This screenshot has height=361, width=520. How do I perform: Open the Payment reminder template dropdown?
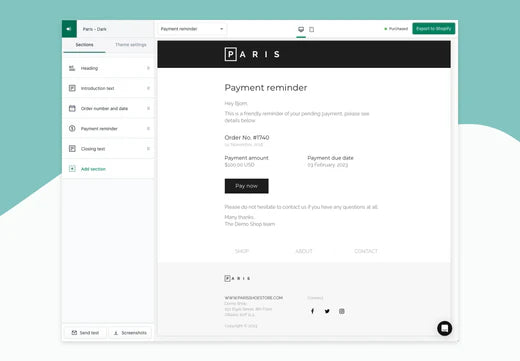point(192,29)
